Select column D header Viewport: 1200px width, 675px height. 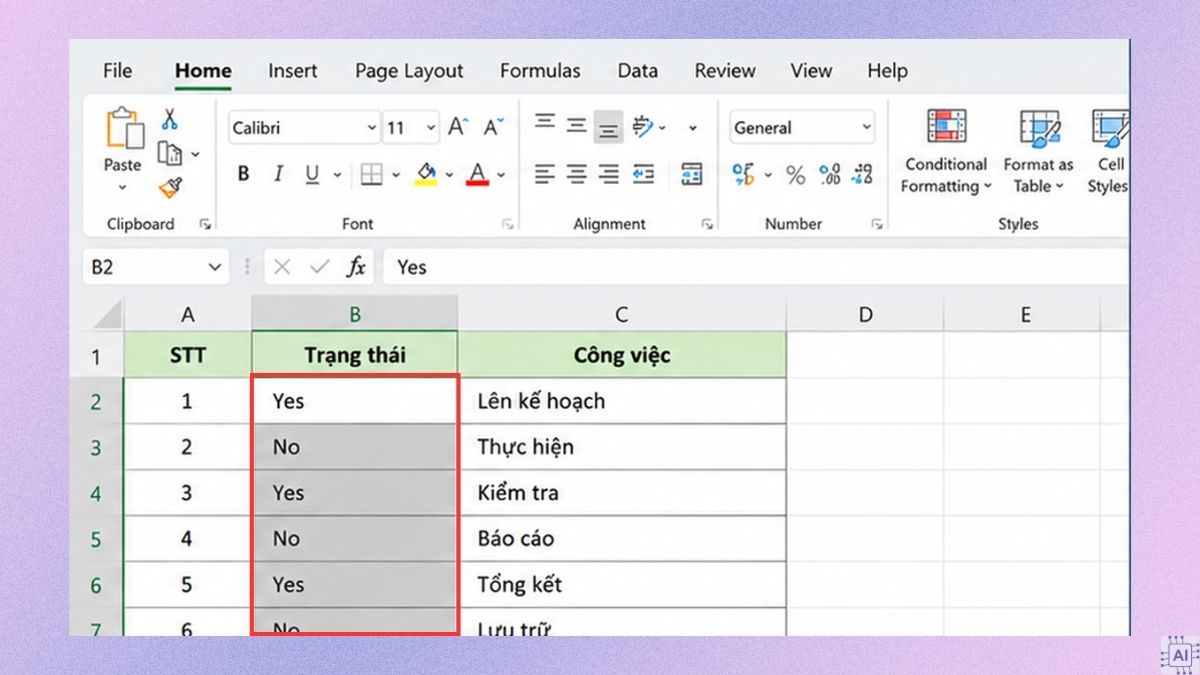click(x=865, y=315)
